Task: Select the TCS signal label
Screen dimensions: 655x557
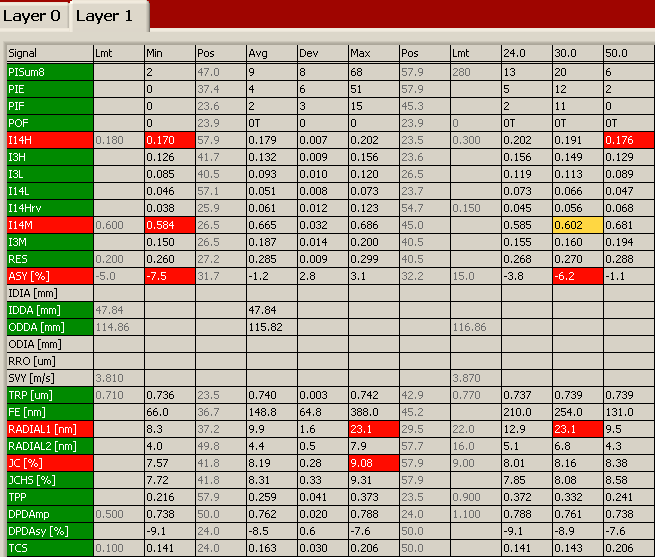Action: tap(50, 548)
